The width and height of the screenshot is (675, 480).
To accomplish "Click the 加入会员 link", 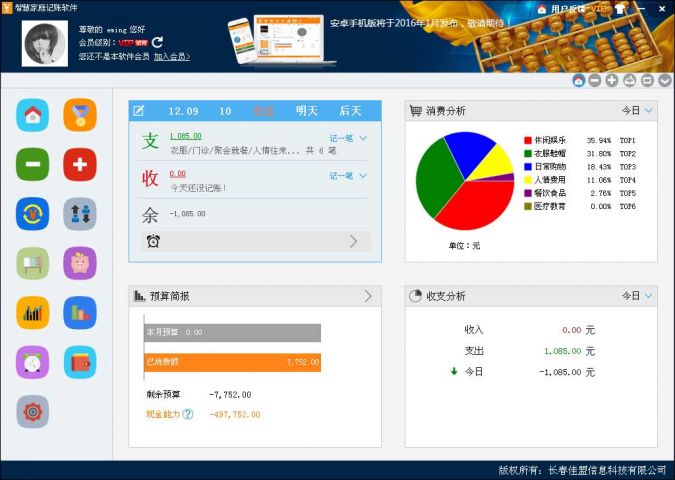I will click(x=172, y=57).
